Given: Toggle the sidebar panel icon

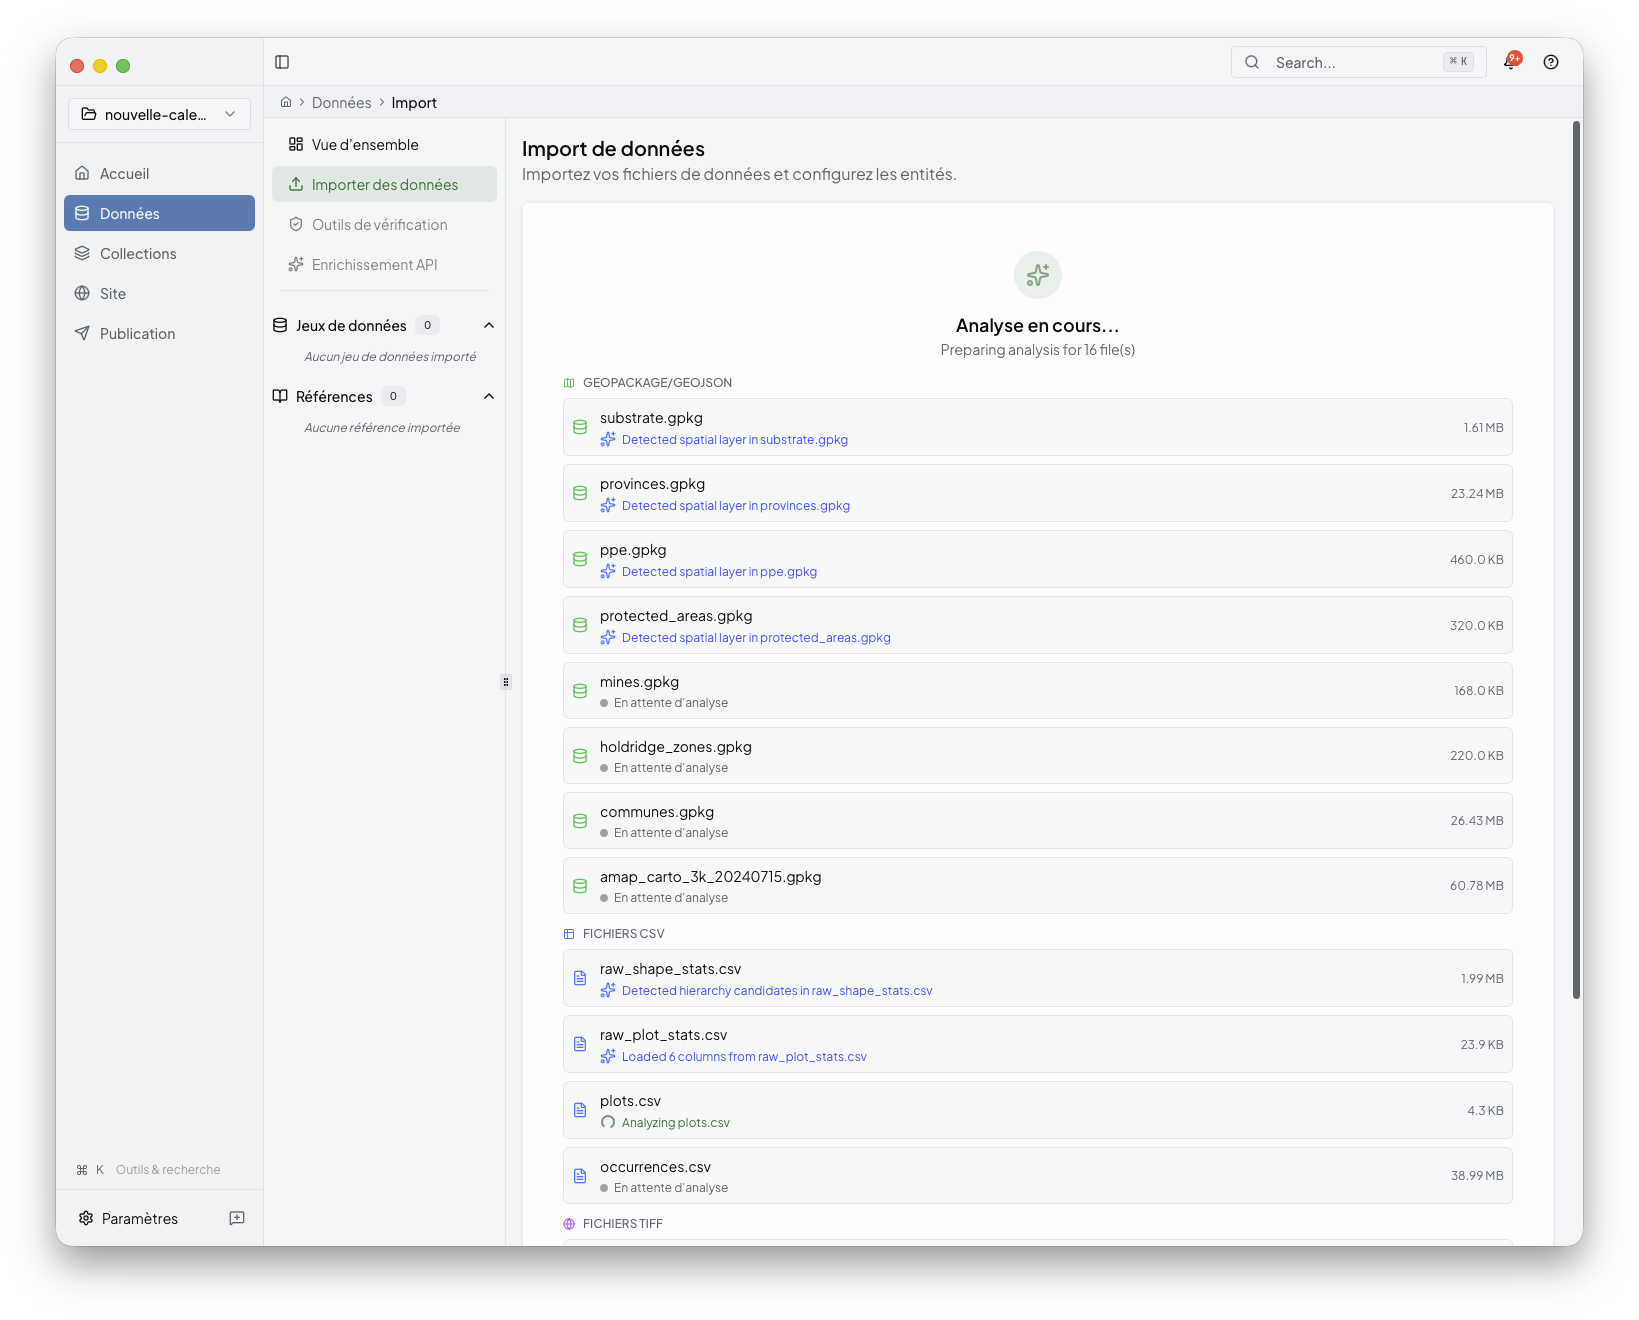Looking at the screenshot, I should [282, 62].
